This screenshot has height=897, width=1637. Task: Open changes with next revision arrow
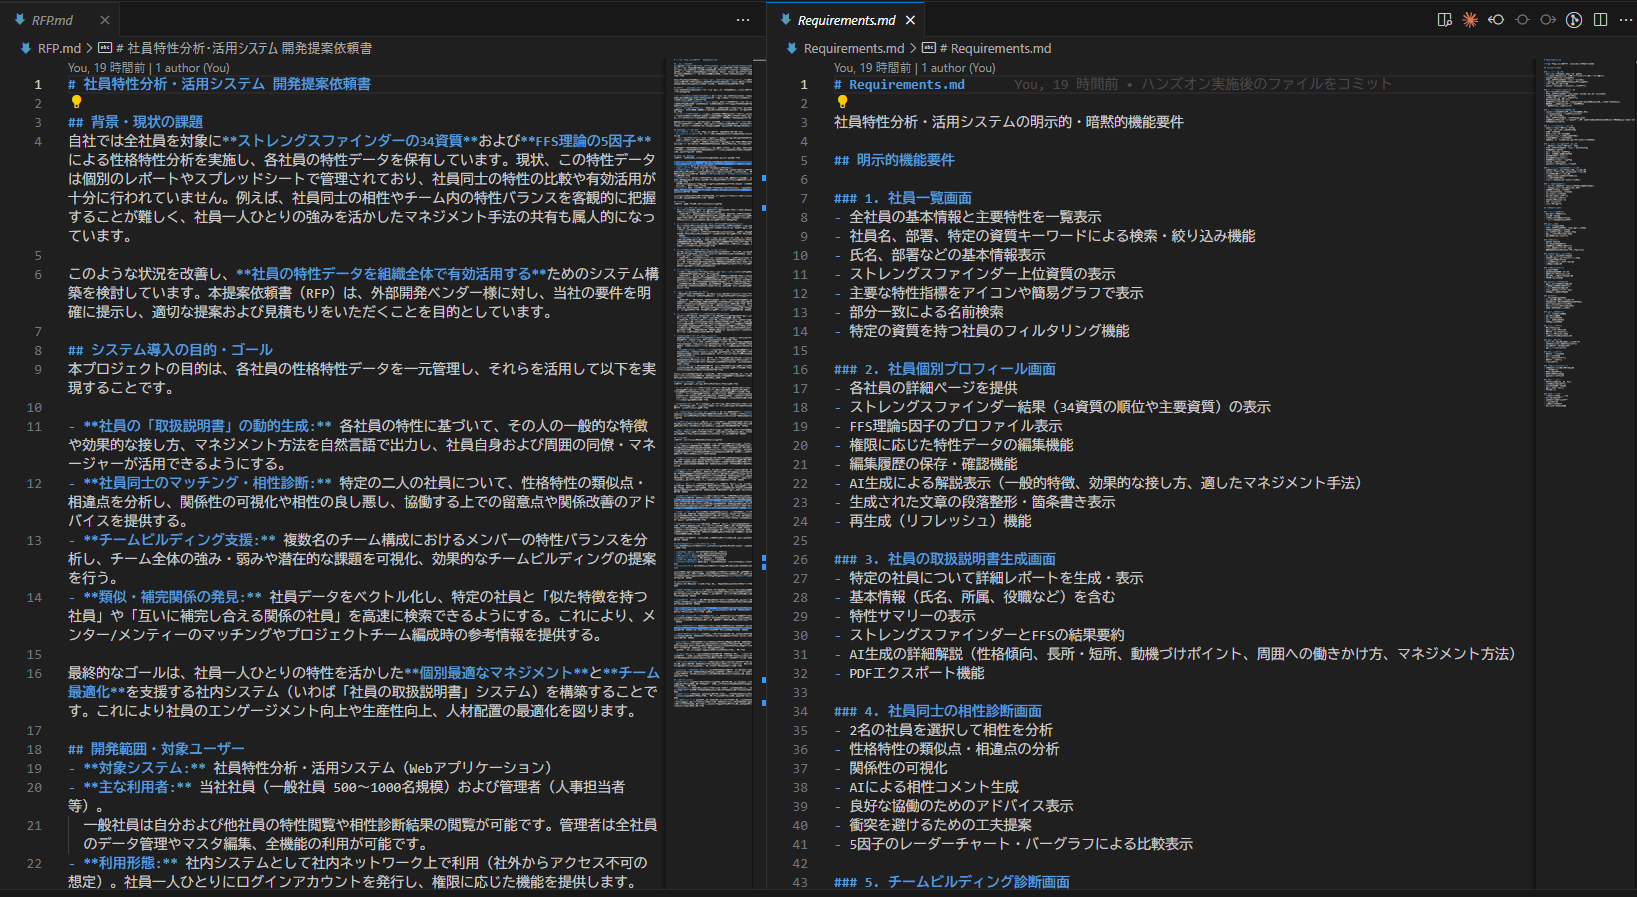click(1548, 20)
